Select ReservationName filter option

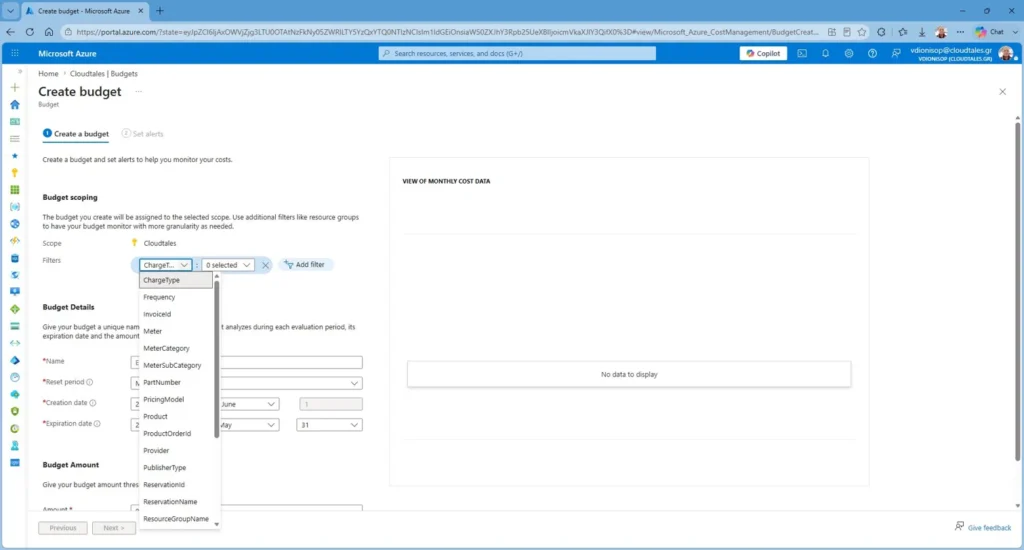[x=176, y=502]
